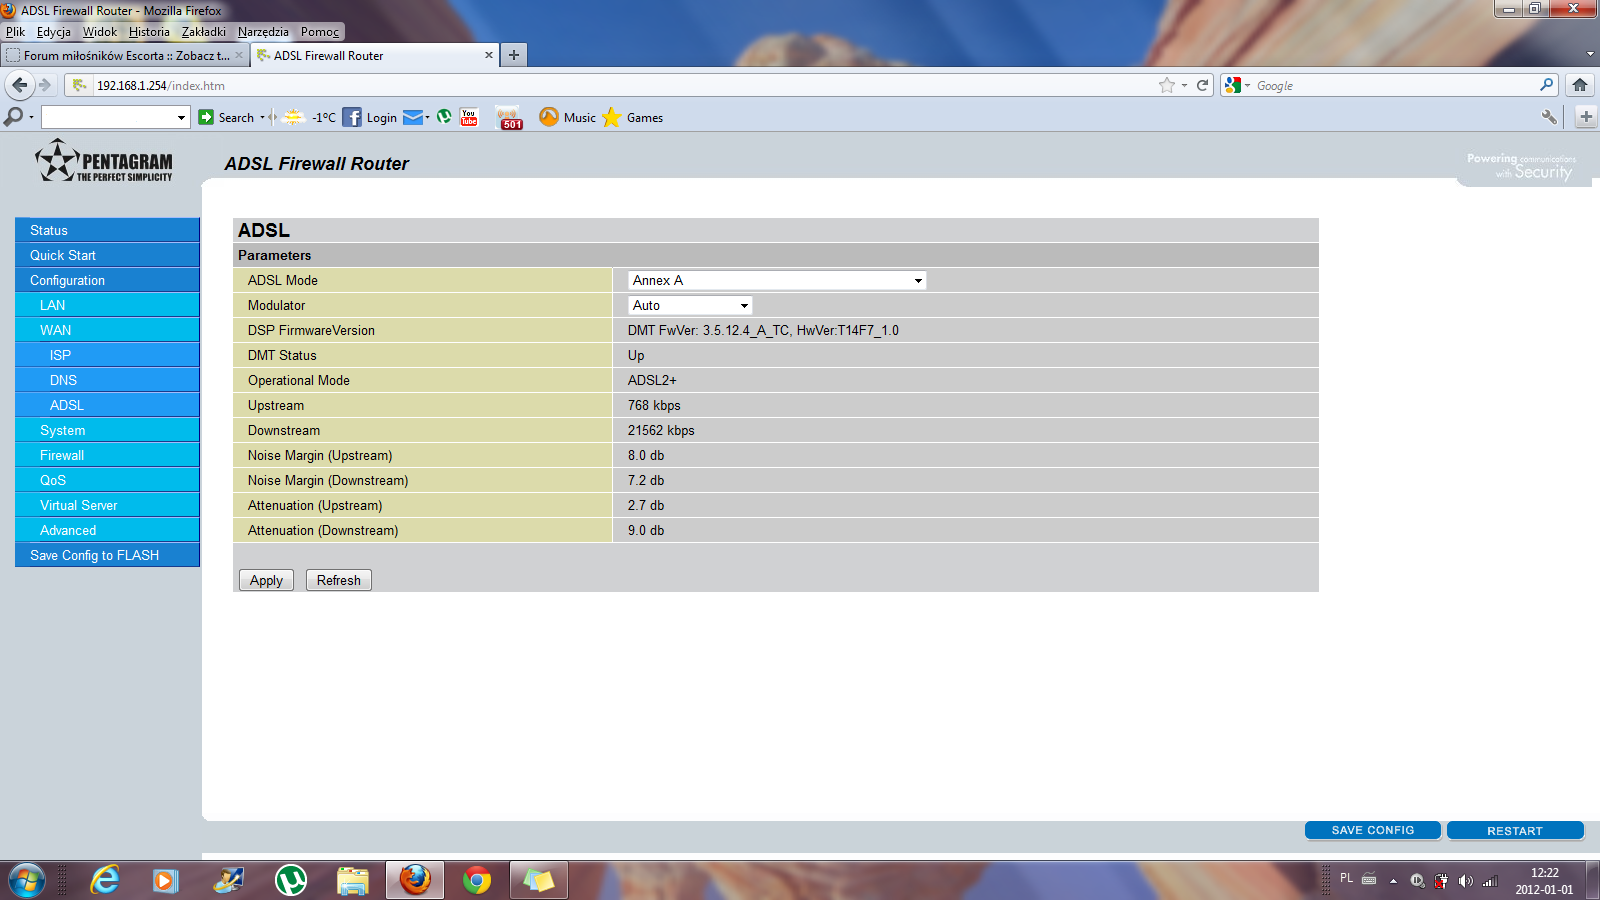Launch Google Chrome from the taskbar

477,880
